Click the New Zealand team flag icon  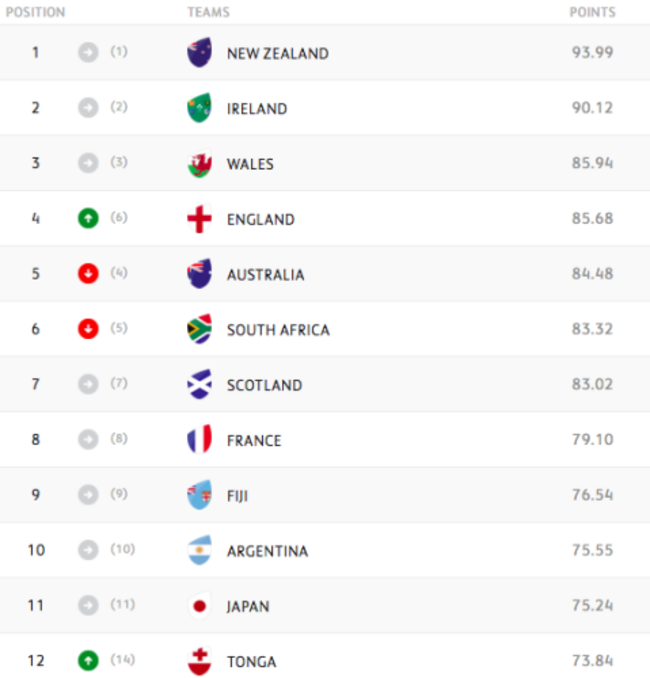[199, 53]
